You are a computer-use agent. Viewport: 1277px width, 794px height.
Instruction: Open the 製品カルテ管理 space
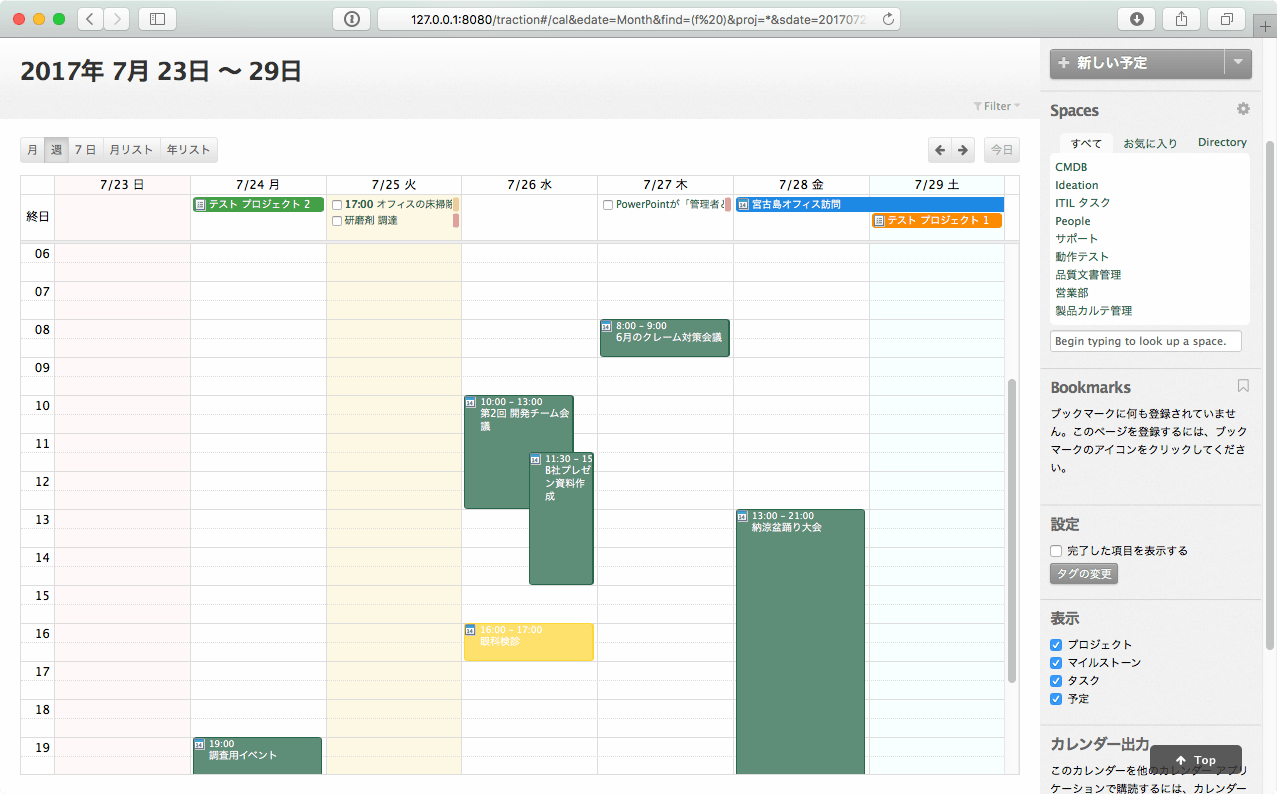click(x=1094, y=311)
